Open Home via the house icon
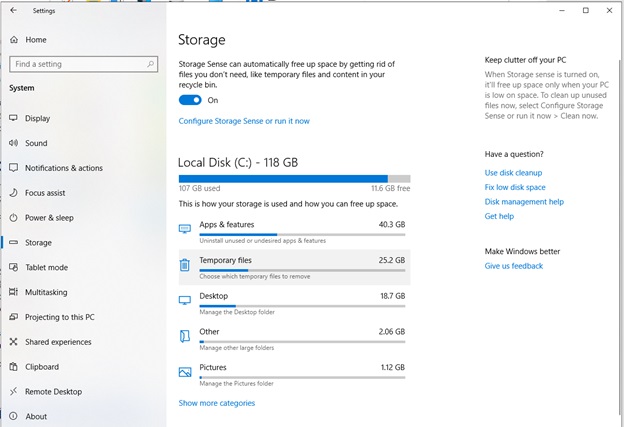The image size is (624, 427). [14, 39]
